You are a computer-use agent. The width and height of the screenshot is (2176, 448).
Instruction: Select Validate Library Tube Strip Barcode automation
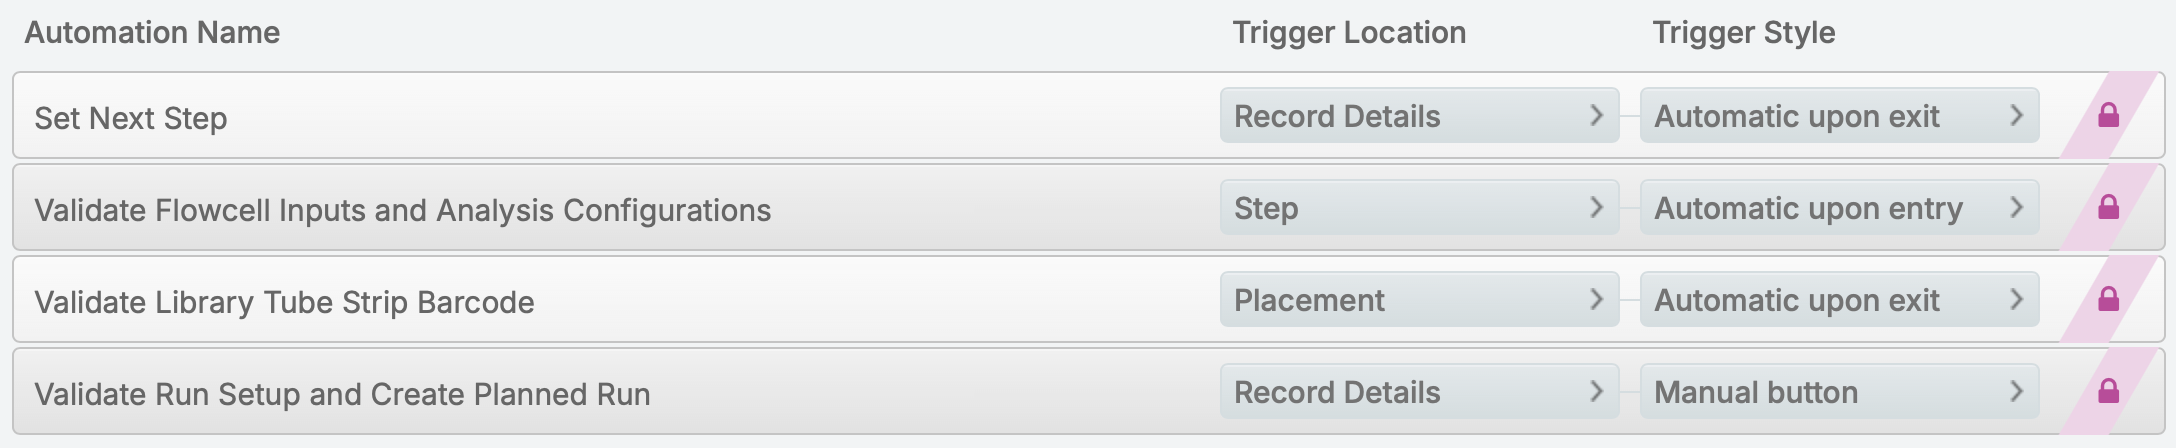(284, 302)
